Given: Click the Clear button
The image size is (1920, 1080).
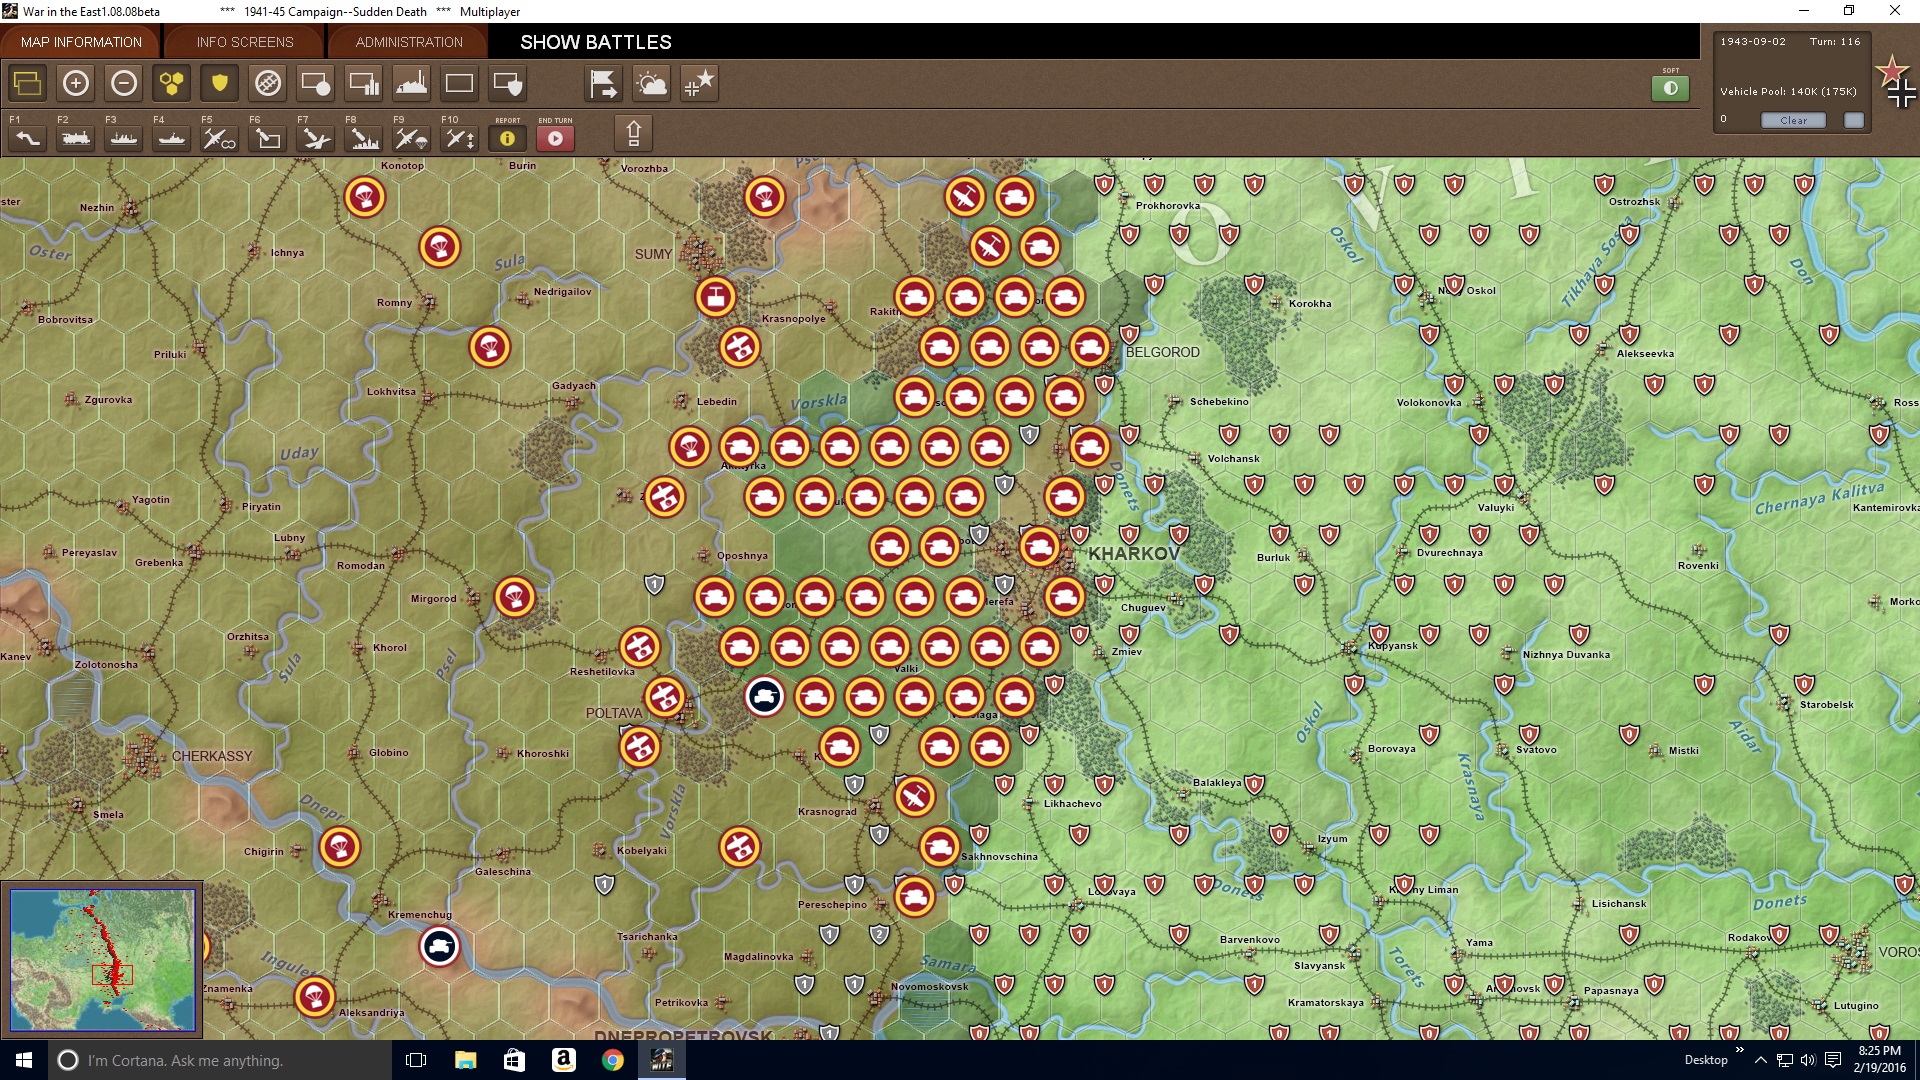Looking at the screenshot, I should coord(1794,120).
